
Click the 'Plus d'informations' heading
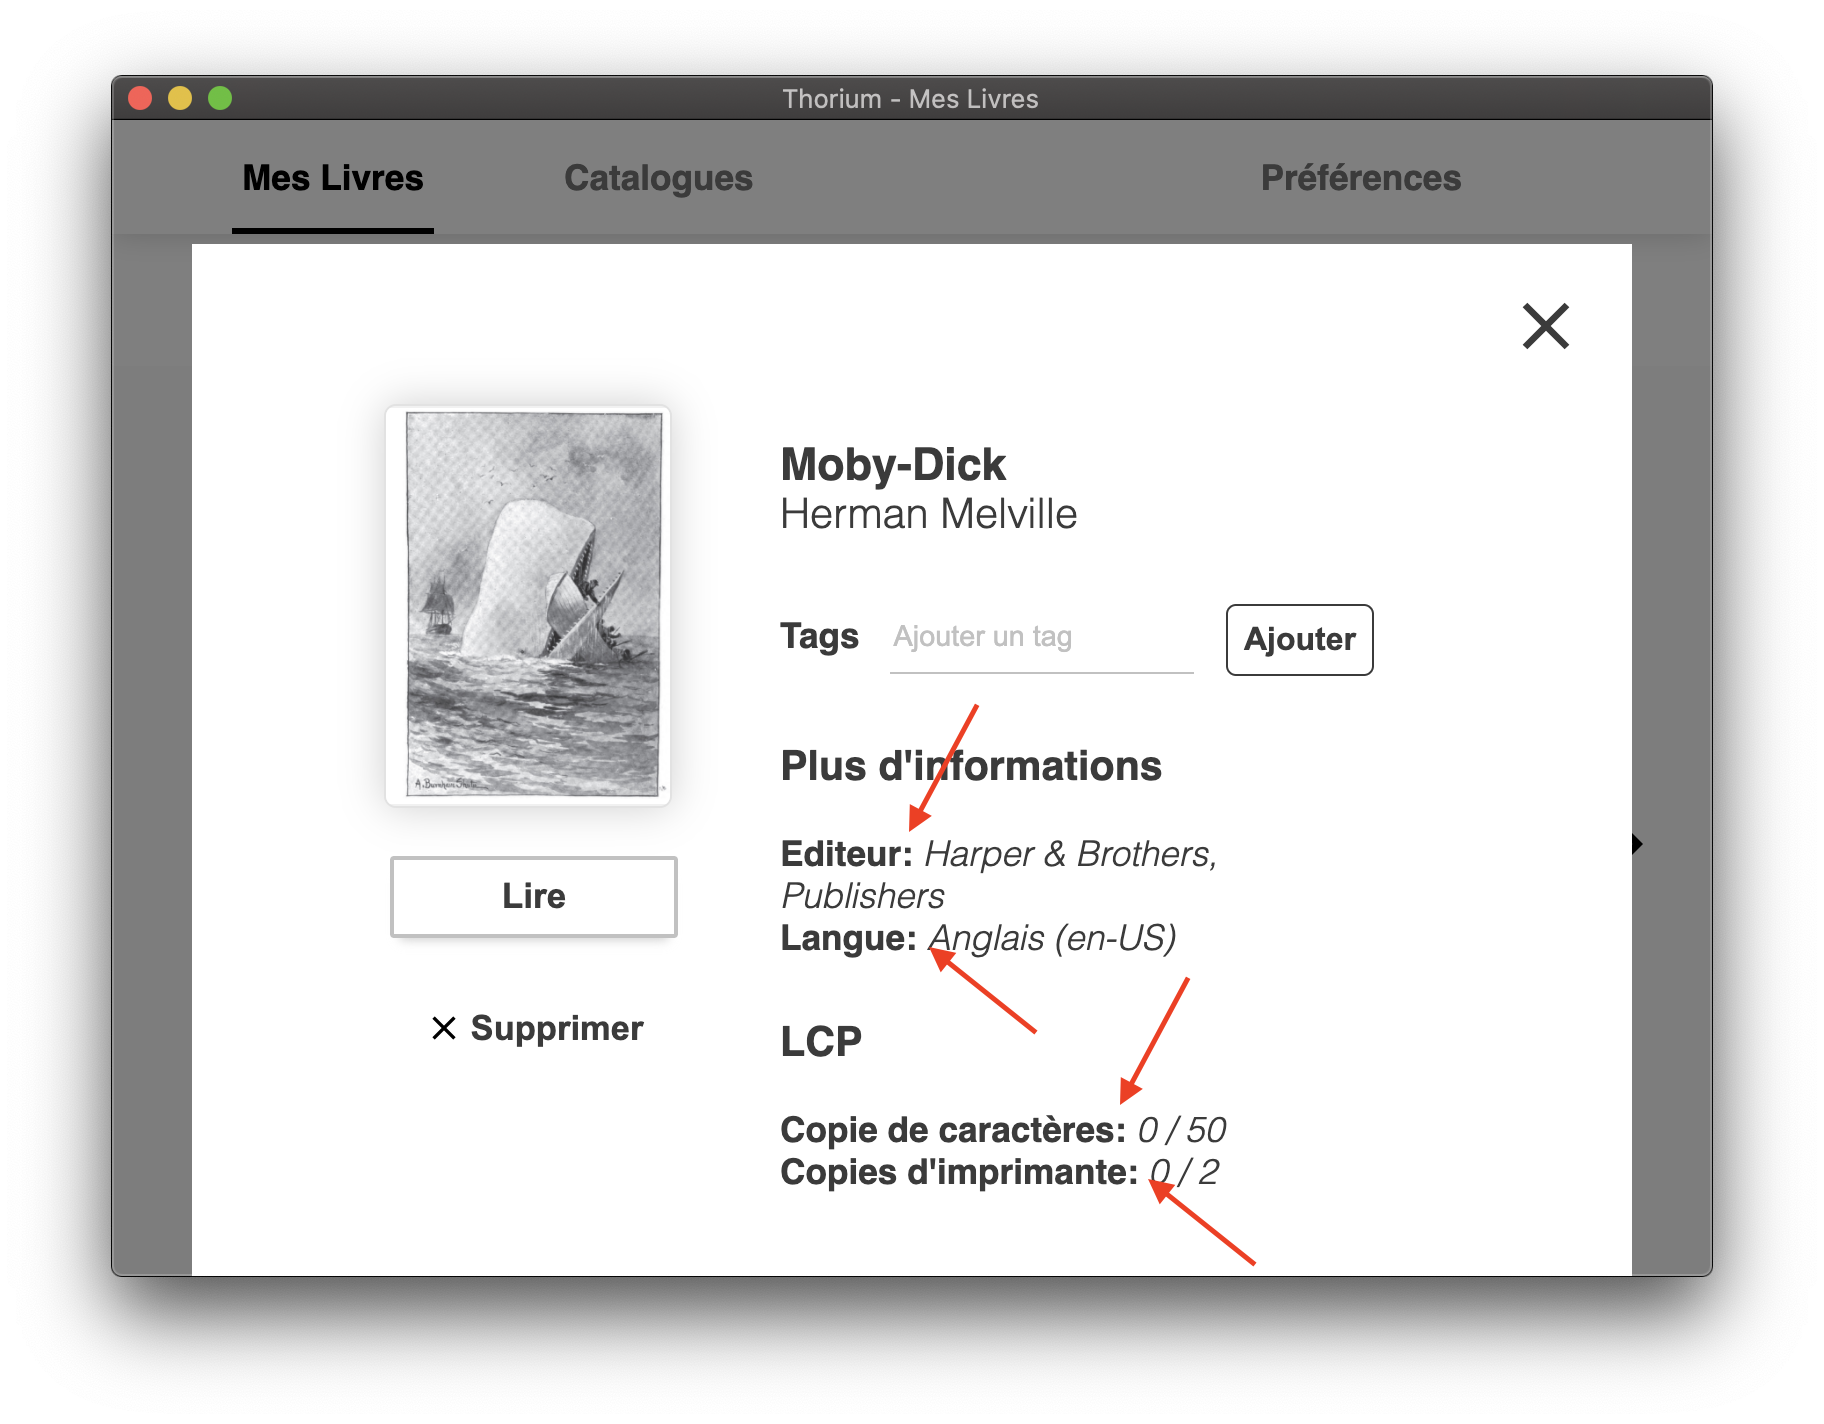pos(971,766)
